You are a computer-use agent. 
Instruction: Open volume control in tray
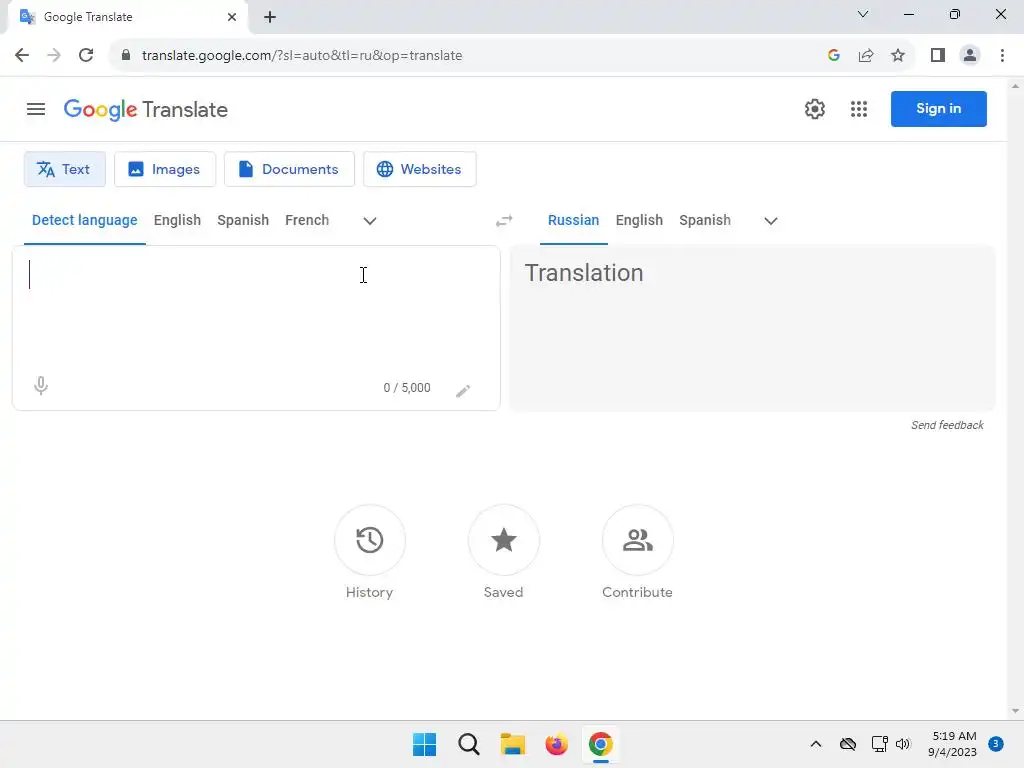pos(903,744)
